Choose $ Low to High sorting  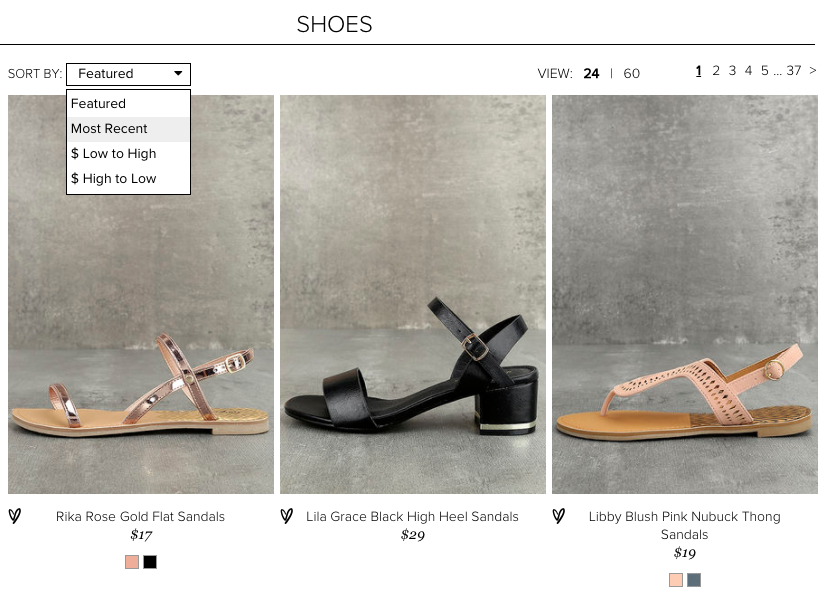[x=113, y=153]
